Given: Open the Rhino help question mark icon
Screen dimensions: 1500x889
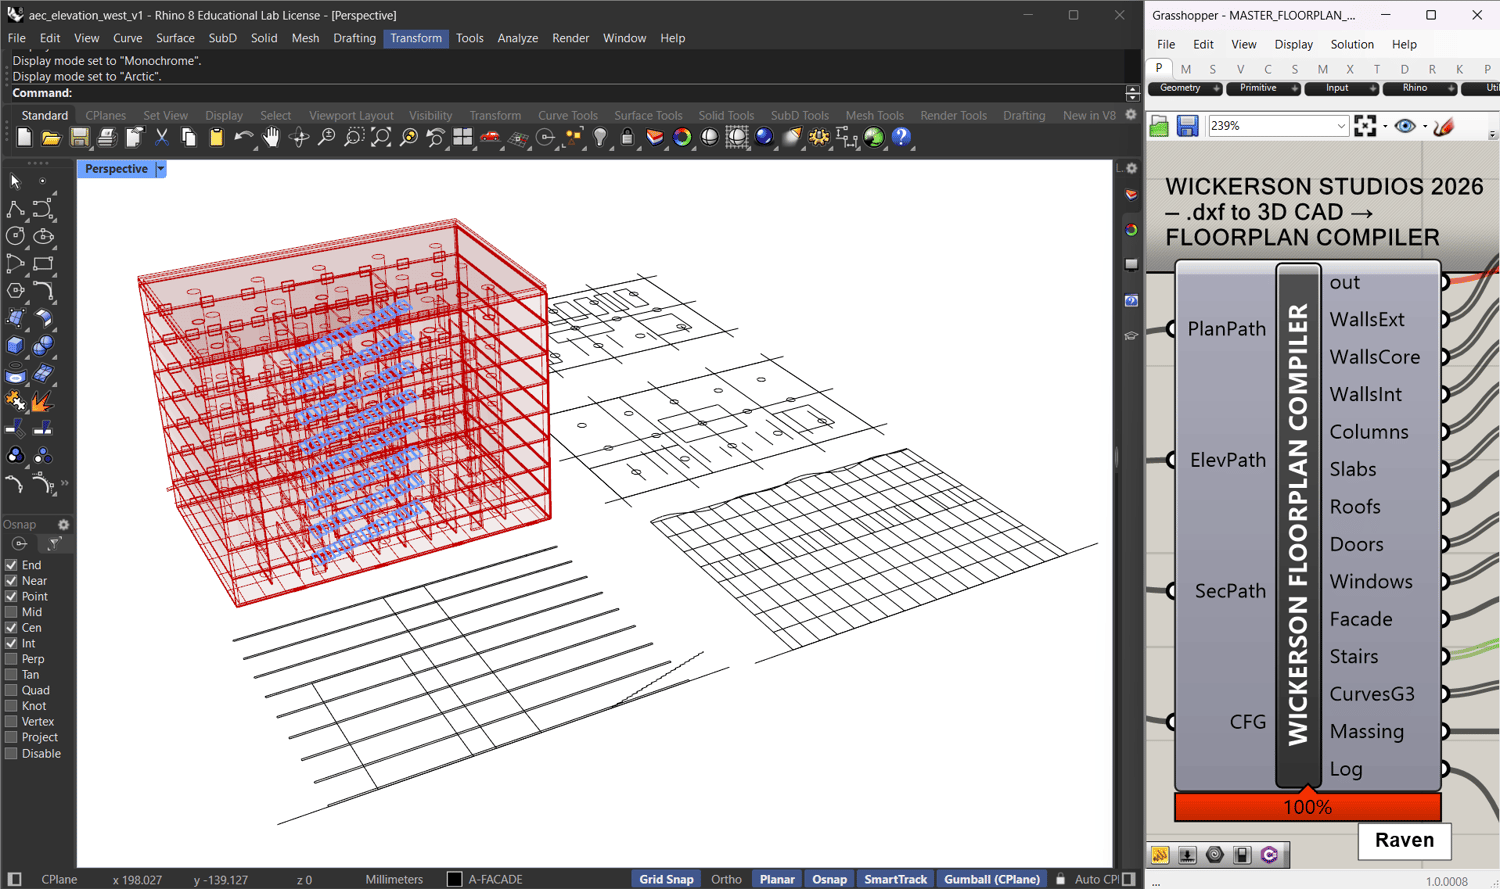Looking at the screenshot, I should 901,138.
